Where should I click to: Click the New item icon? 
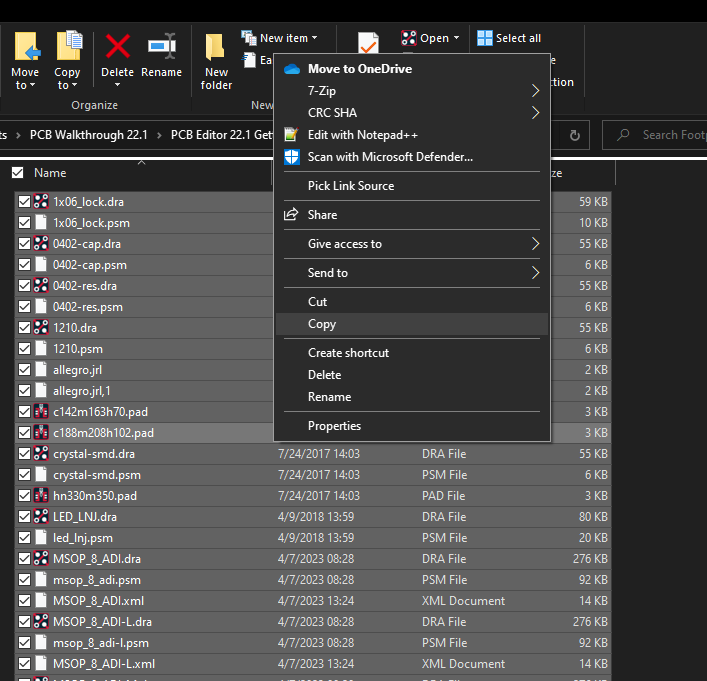click(x=249, y=38)
